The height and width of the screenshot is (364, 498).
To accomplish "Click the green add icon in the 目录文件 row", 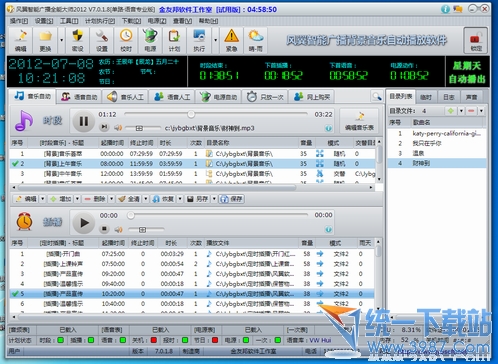I will coord(451,111).
